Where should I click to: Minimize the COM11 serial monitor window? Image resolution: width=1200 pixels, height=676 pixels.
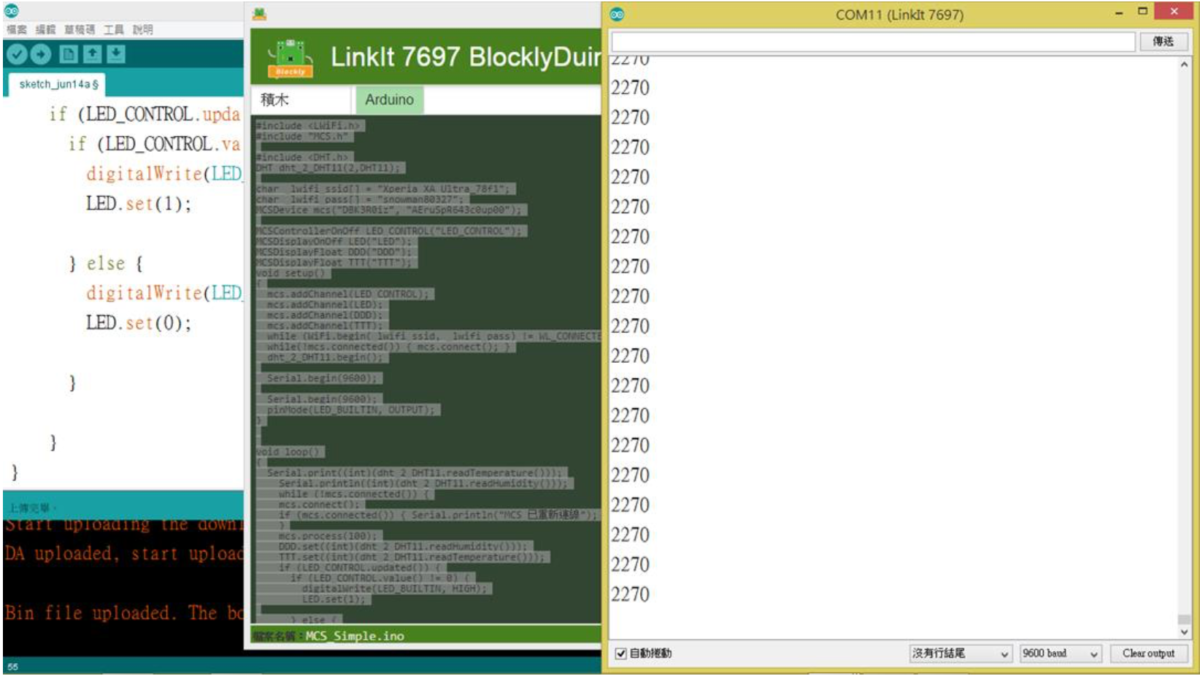(1119, 13)
